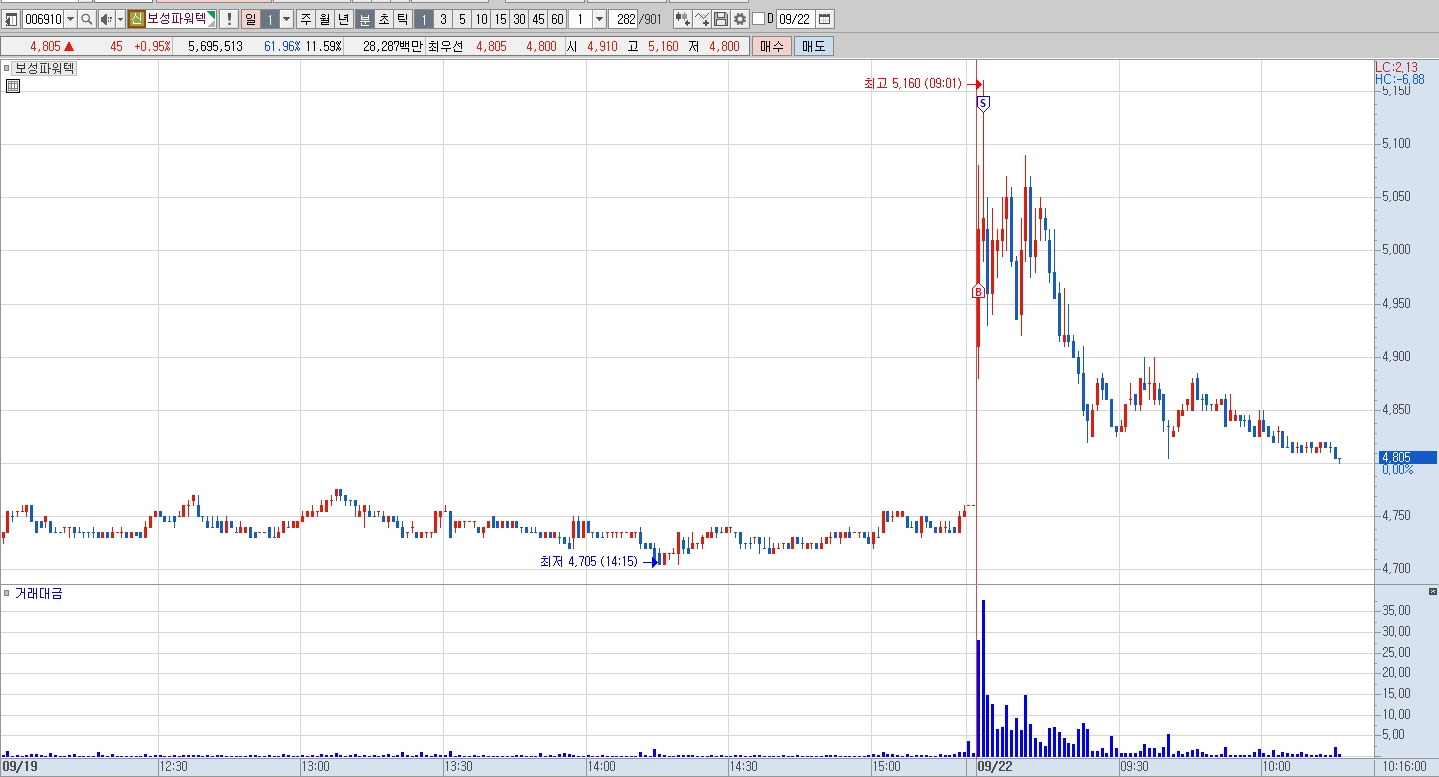Screen dimensions: 1439x777
Task: Click the stock code 006910 input field
Action: (43, 19)
